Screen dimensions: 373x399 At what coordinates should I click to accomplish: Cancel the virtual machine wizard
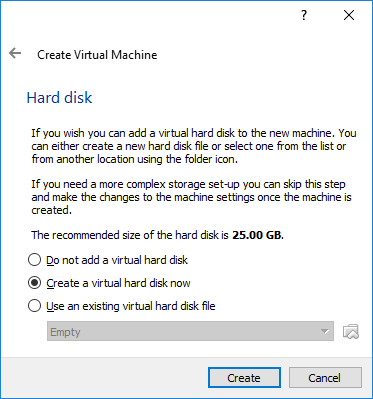[x=325, y=378]
